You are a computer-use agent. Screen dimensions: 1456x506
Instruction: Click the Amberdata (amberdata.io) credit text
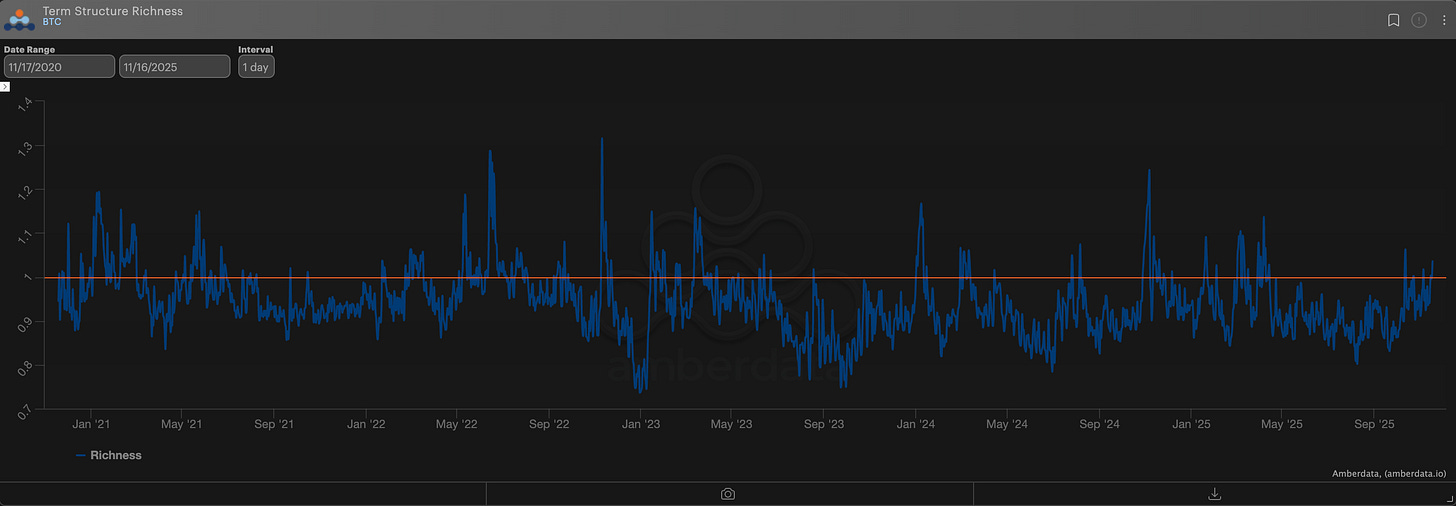(x=1390, y=474)
